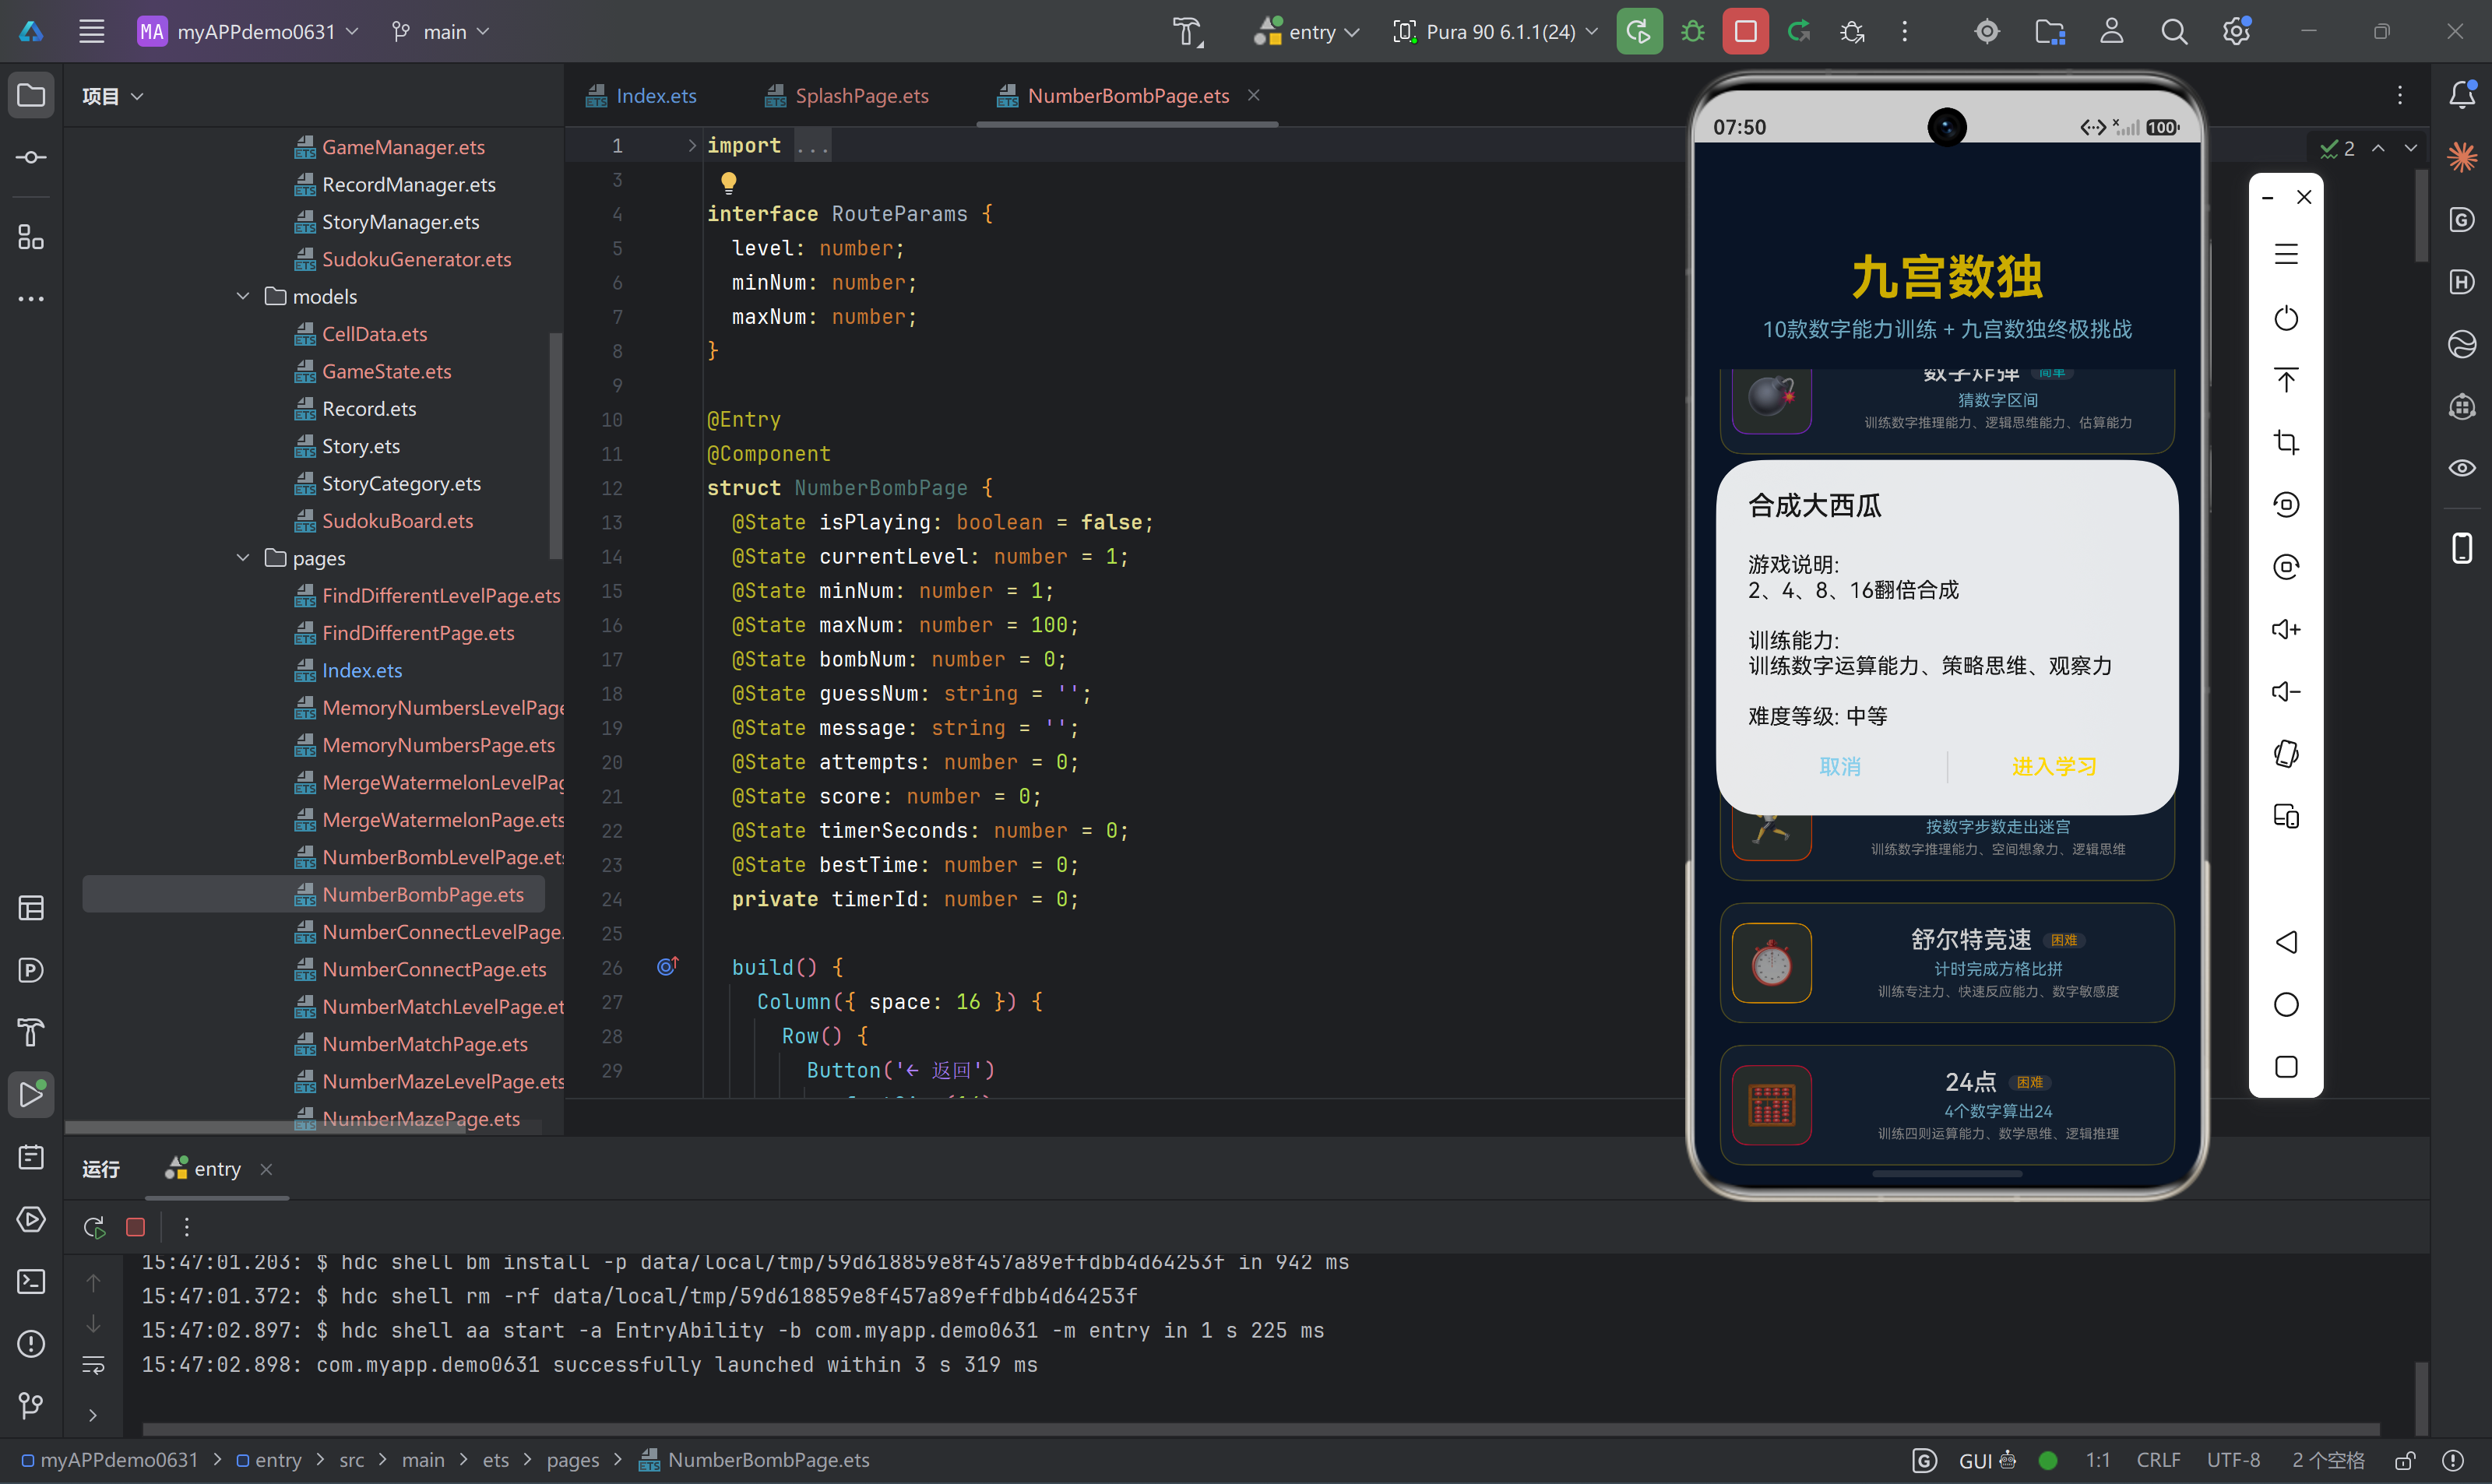The image size is (2492, 1484).
Task: Open the Git version control tool icon
Action: tap(31, 1405)
